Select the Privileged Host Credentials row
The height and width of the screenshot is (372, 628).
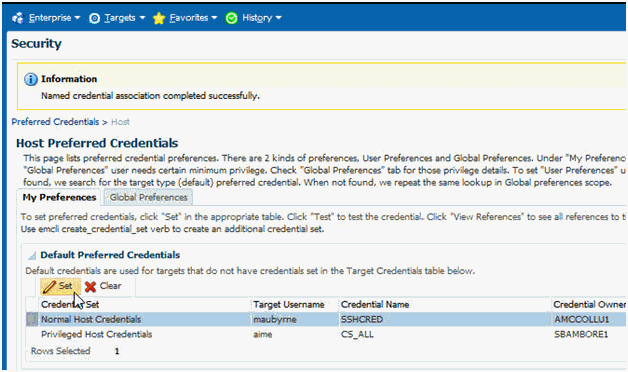point(326,334)
